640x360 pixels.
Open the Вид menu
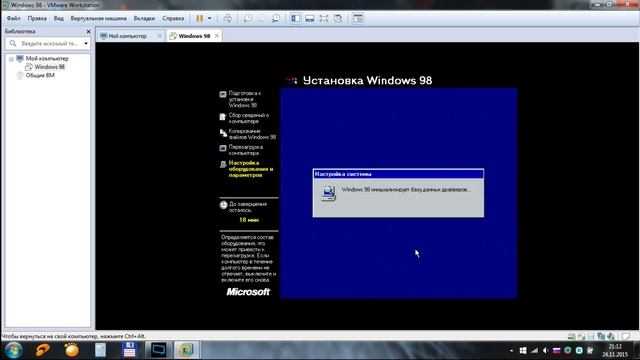(59, 18)
